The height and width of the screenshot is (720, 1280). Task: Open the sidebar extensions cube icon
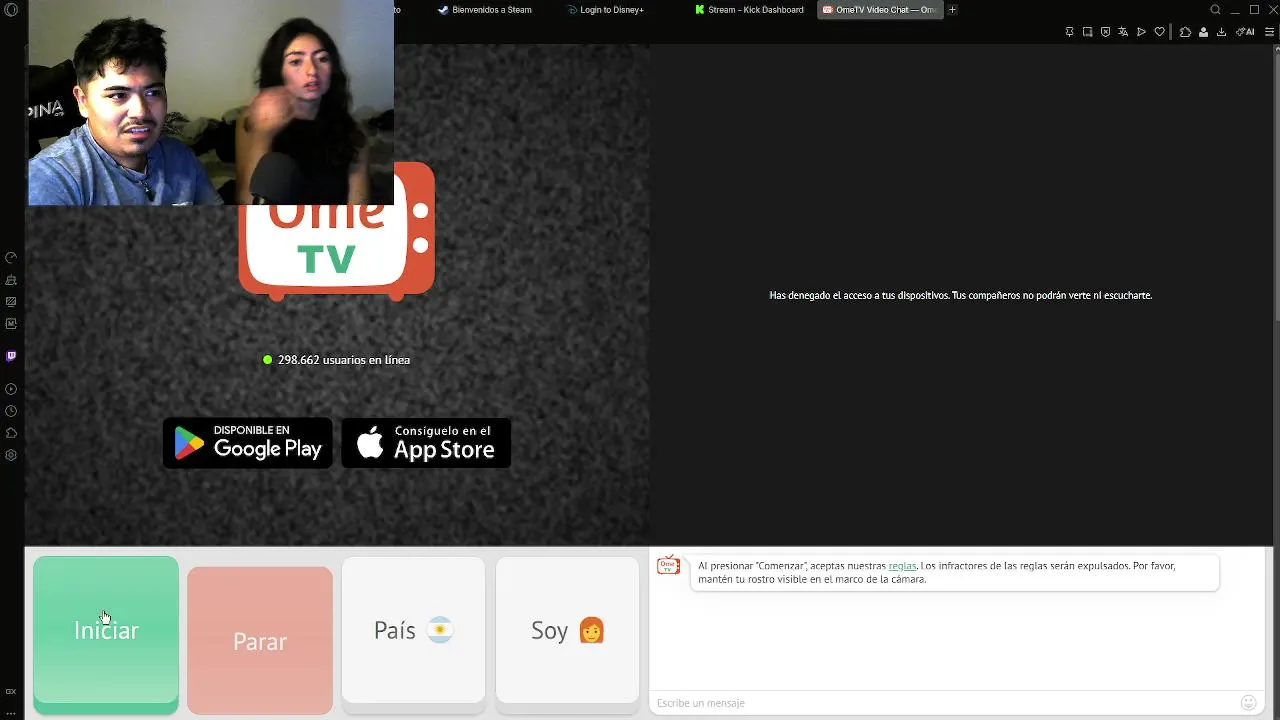(x=11, y=433)
